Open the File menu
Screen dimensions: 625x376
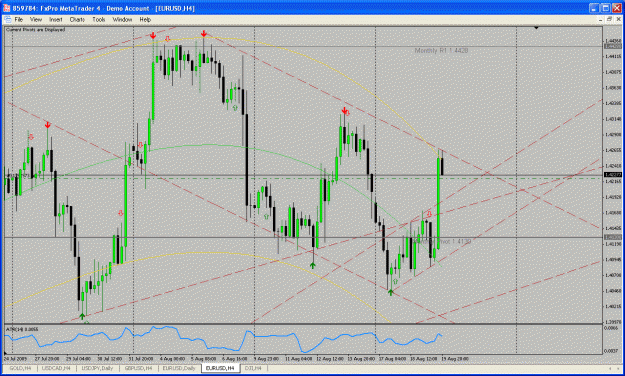(x=19, y=20)
